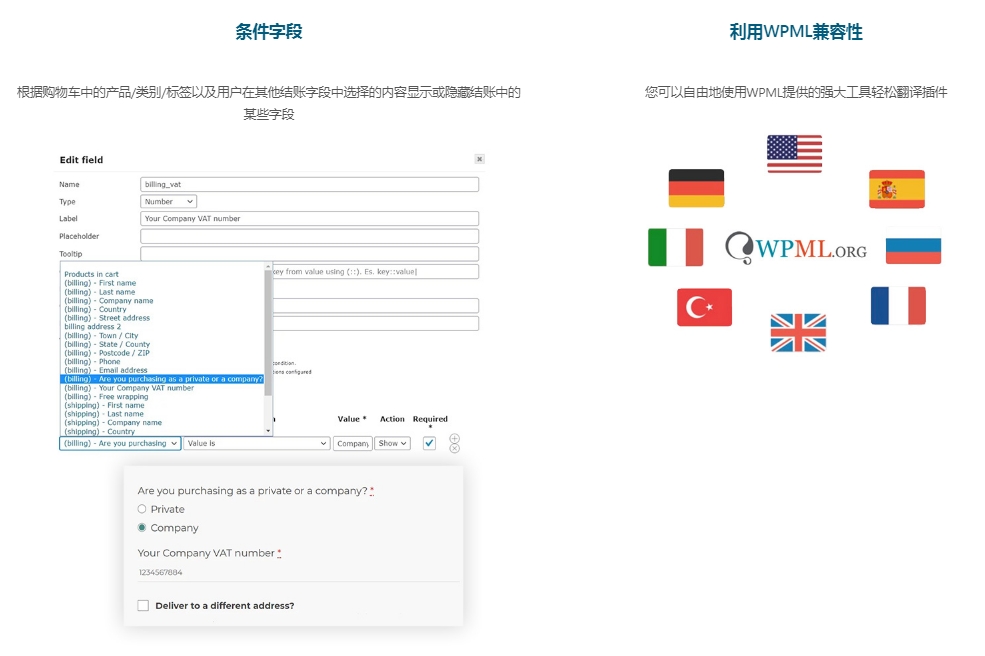The width and height of the screenshot is (985, 656).
Task: Click the 利用WPML兼容性 heading
Action: tap(796, 31)
